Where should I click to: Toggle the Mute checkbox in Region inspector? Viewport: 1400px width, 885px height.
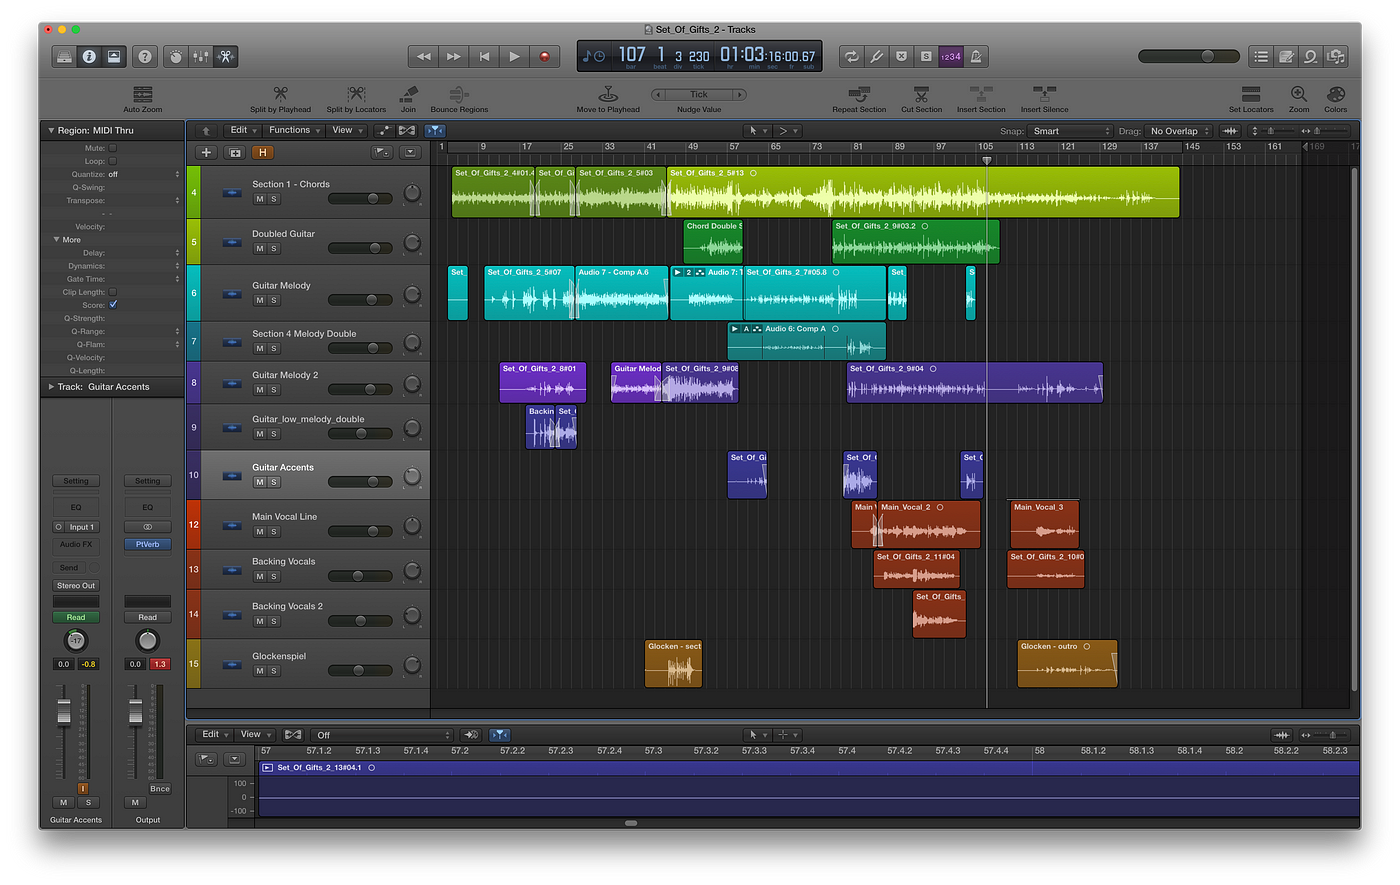click(x=112, y=148)
